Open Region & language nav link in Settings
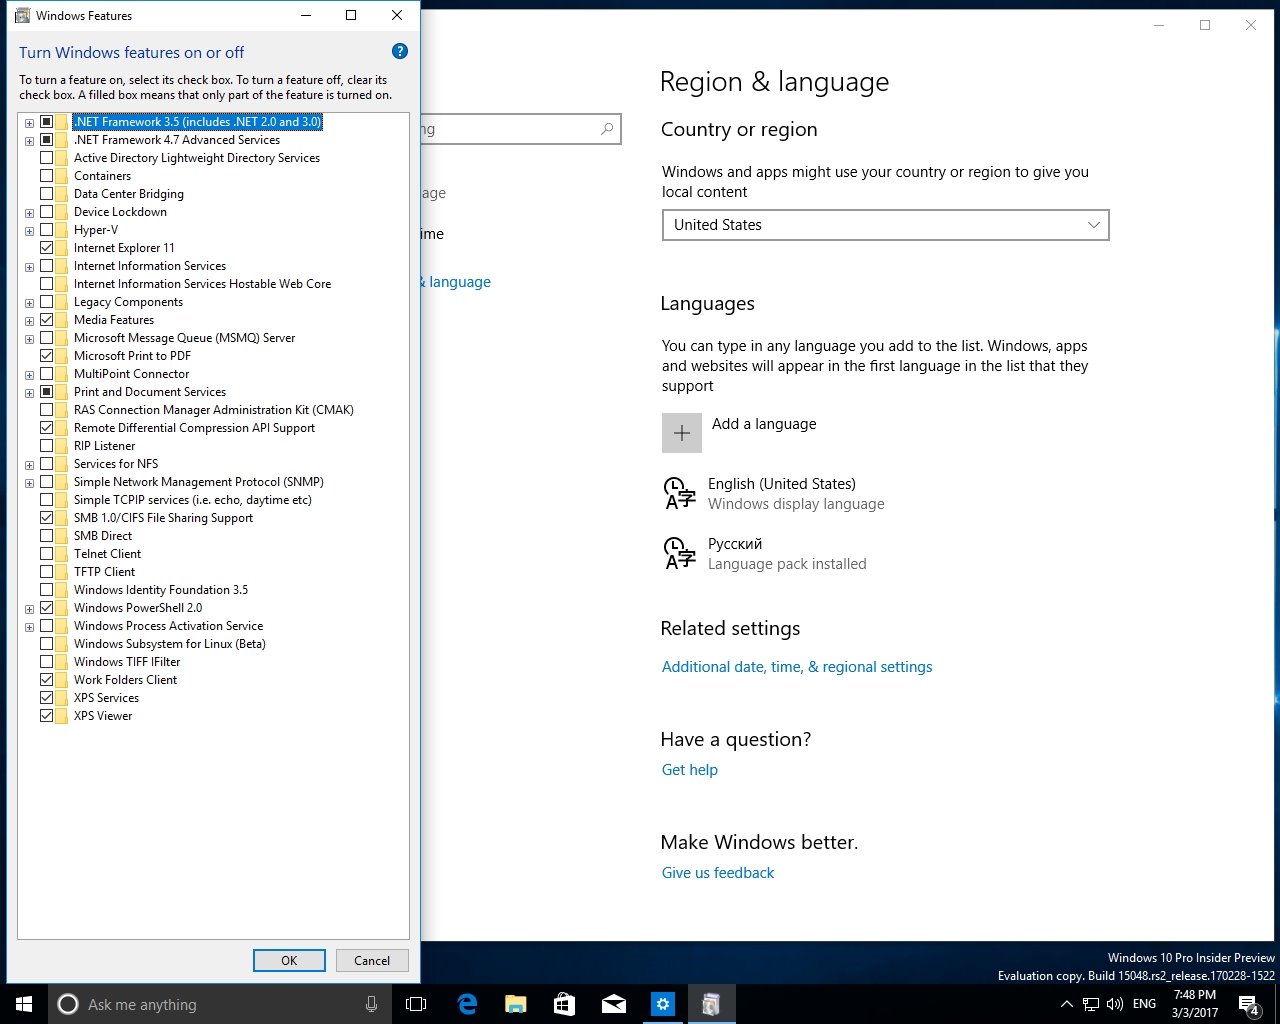Screen dimensions: 1280x1024 456,282
